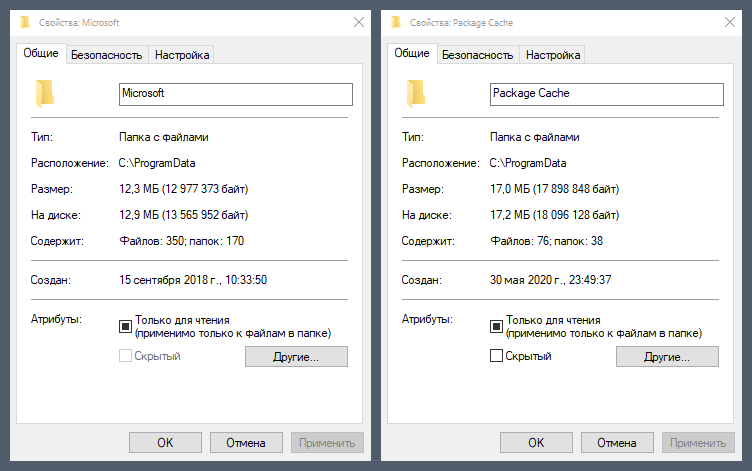The height and width of the screenshot is (471, 752).
Task: Enable the Скрытый checkbox for Package Cache
Action: [496, 356]
